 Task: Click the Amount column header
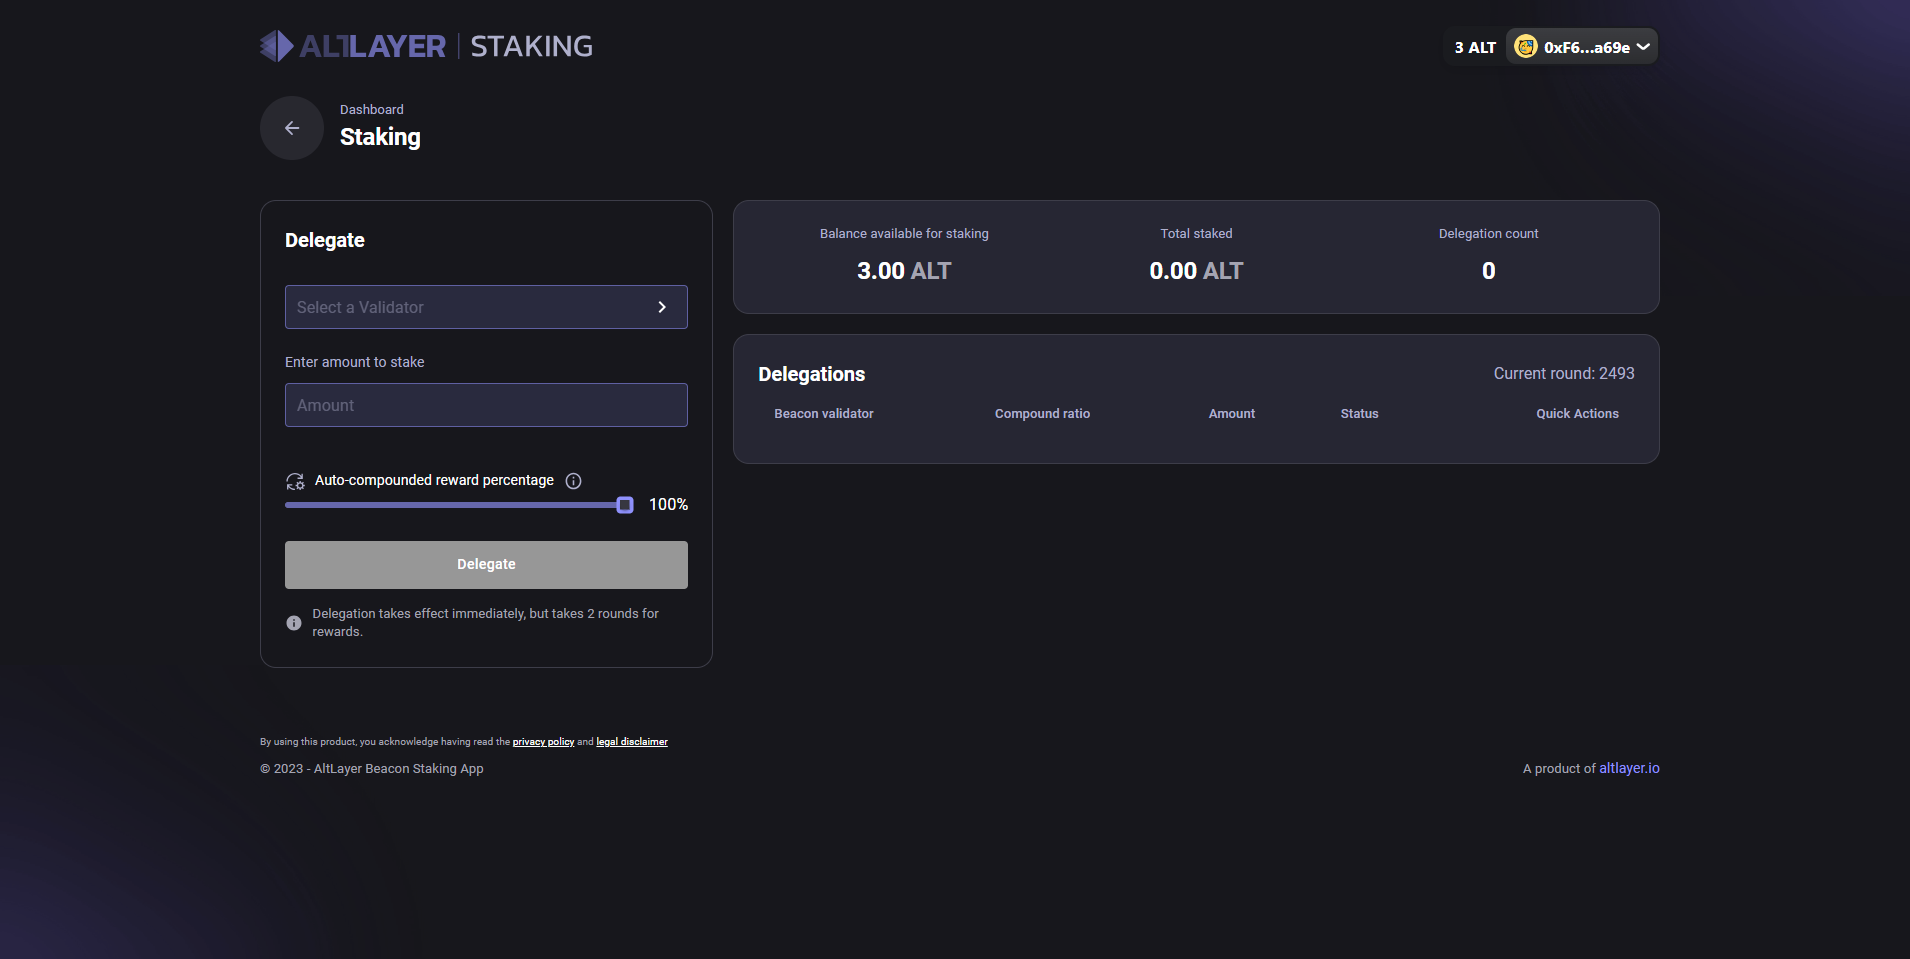1232,414
